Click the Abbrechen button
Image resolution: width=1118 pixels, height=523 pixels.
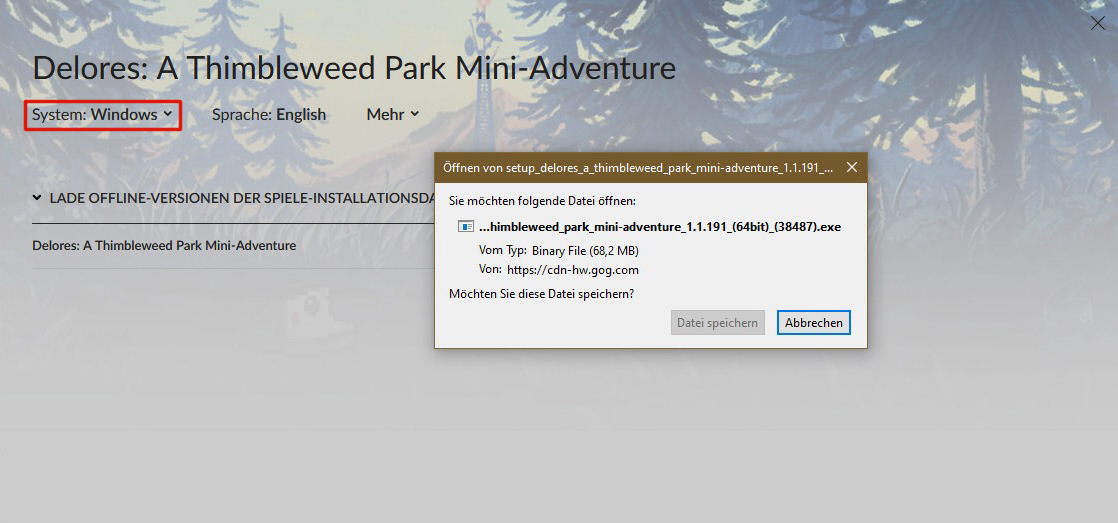[x=814, y=323]
